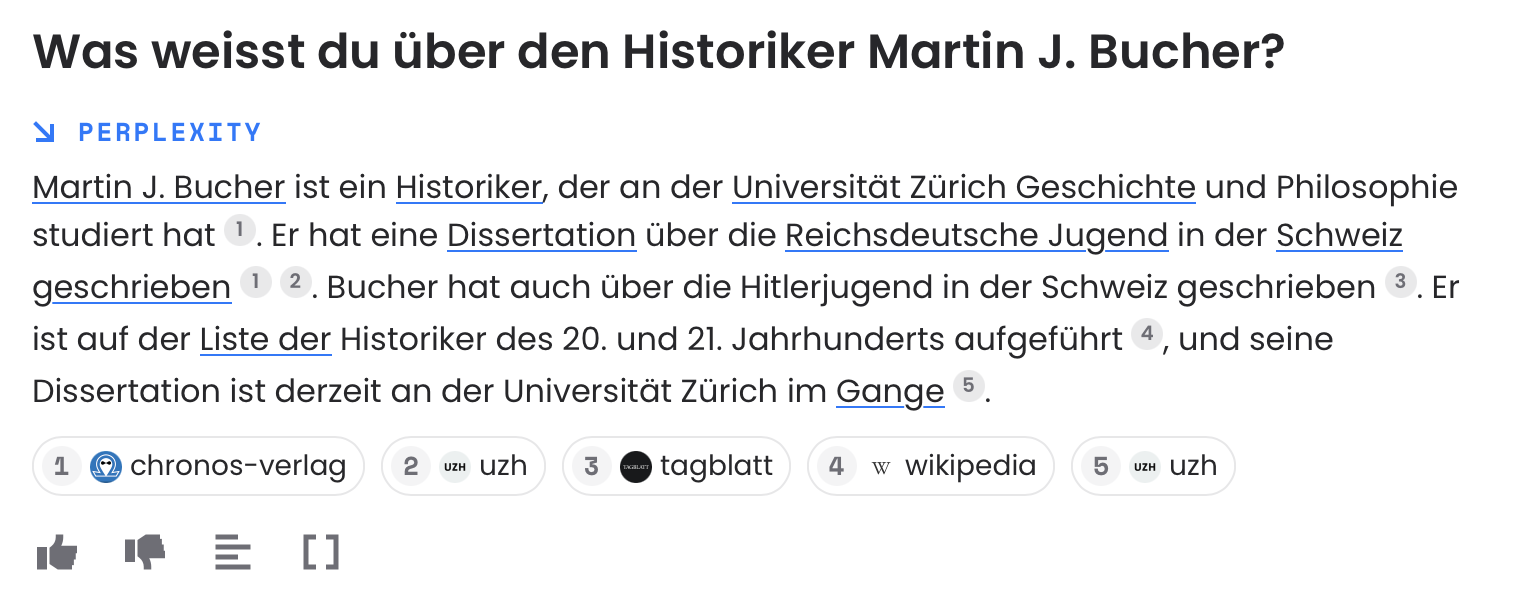Click the Liste der link in the answer
The image size is (1530, 604).
click(265, 340)
